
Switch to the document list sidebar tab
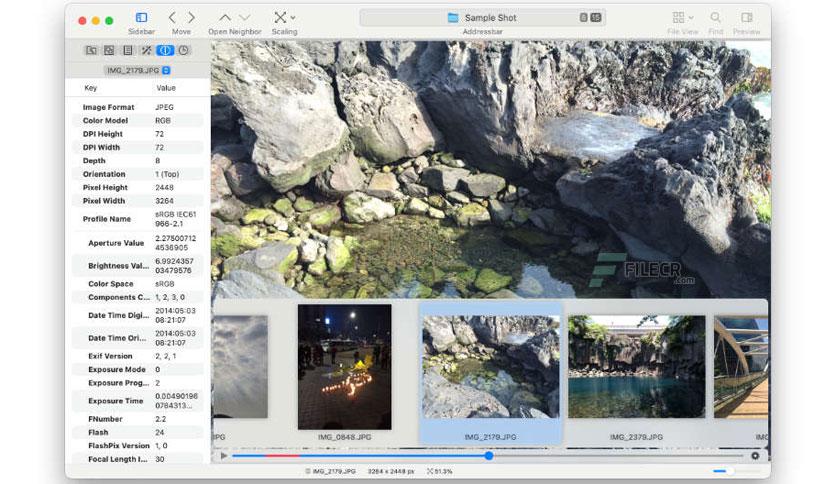tap(127, 50)
